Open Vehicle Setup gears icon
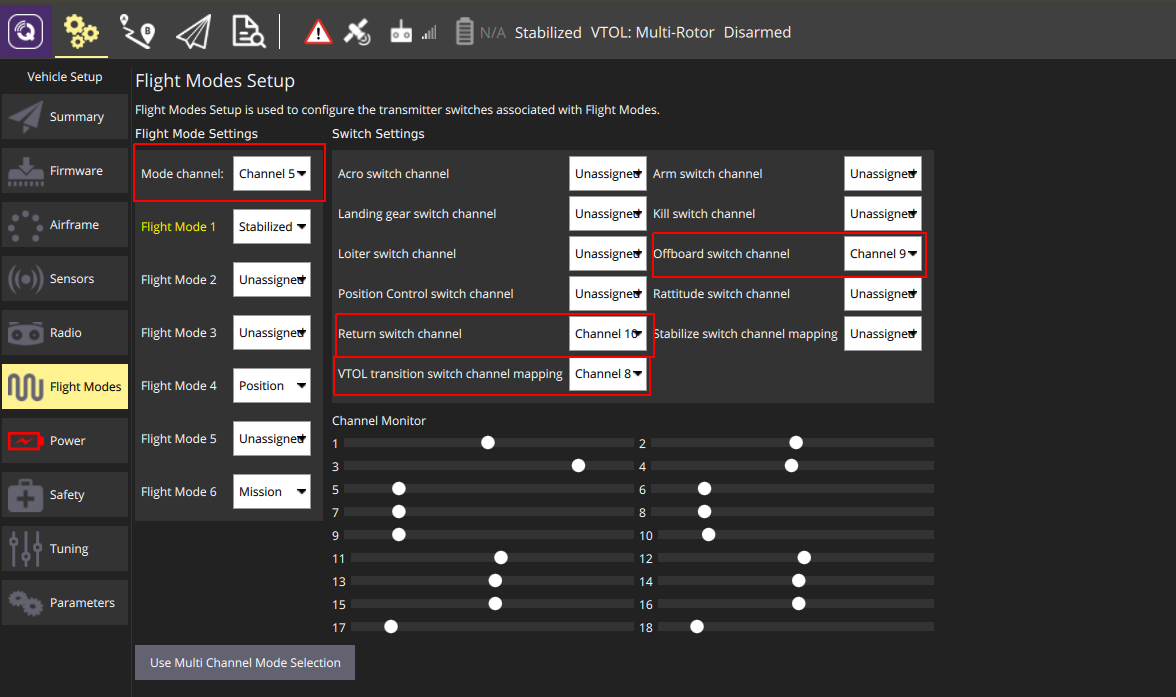The width and height of the screenshot is (1176, 697). pyautogui.click(x=81, y=32)
